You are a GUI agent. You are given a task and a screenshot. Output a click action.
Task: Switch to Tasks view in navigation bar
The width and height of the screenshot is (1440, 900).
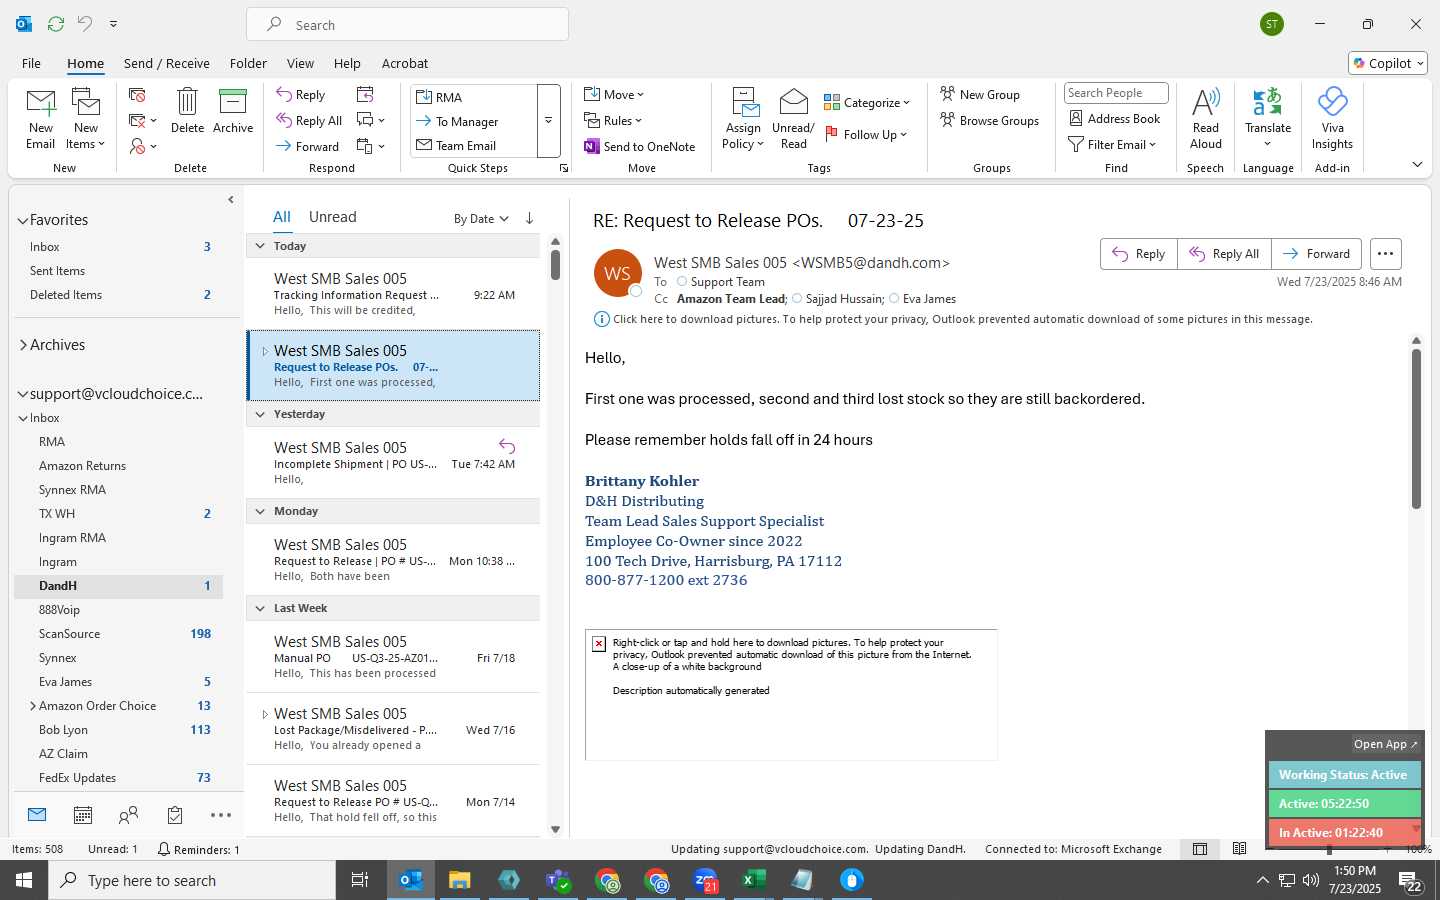point(175,815)
